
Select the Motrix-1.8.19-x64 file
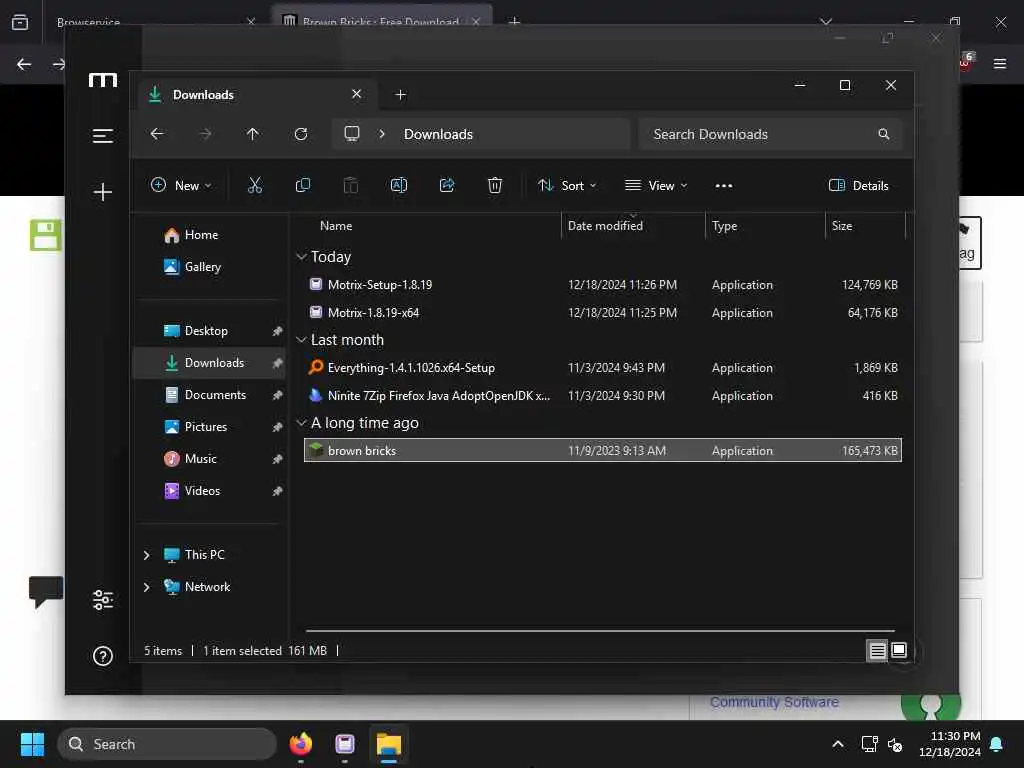(x=603, y=313)
